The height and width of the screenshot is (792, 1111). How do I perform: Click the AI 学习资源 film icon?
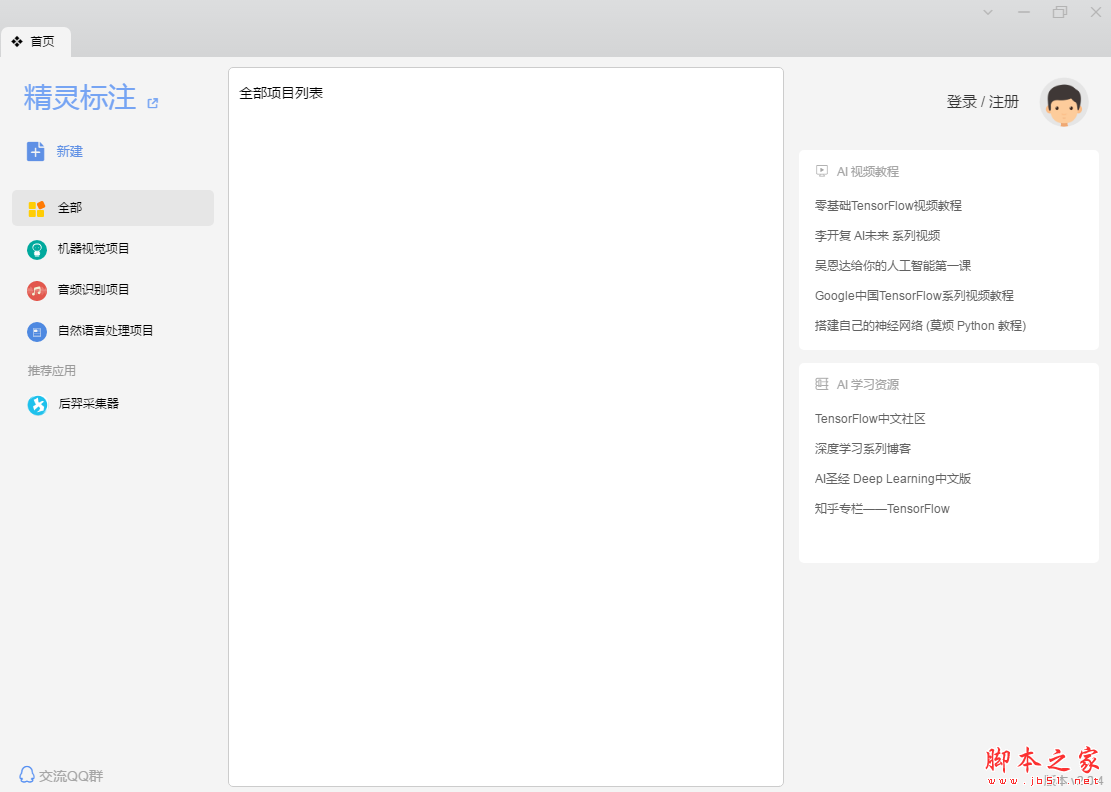pos(822,384)
